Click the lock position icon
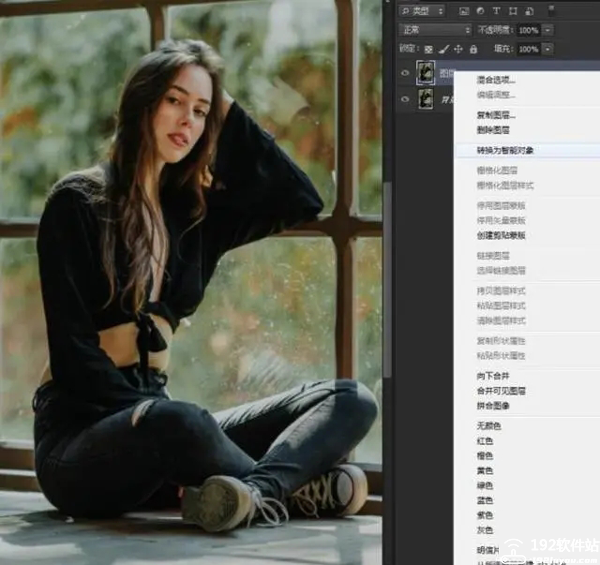Image resolution: width=600 pixels, height=565 pixels. 459,48
